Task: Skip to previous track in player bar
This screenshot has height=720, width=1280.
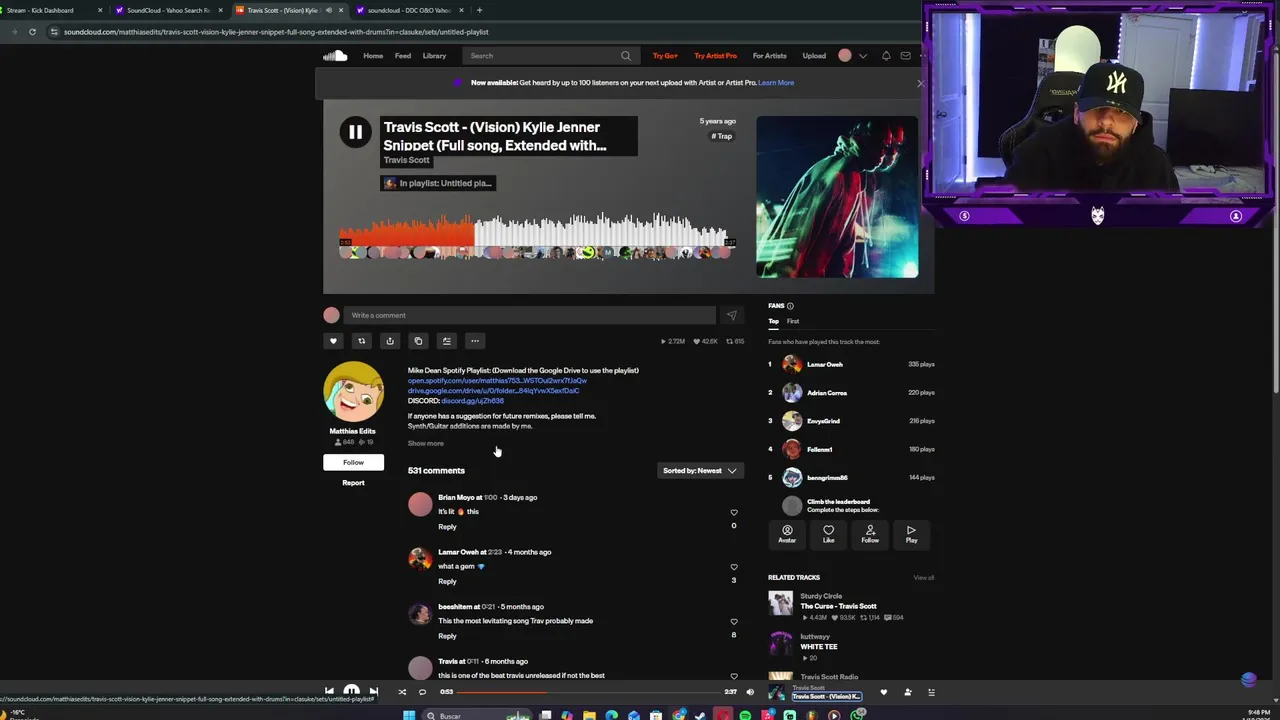Action: (x=329, y=691)
